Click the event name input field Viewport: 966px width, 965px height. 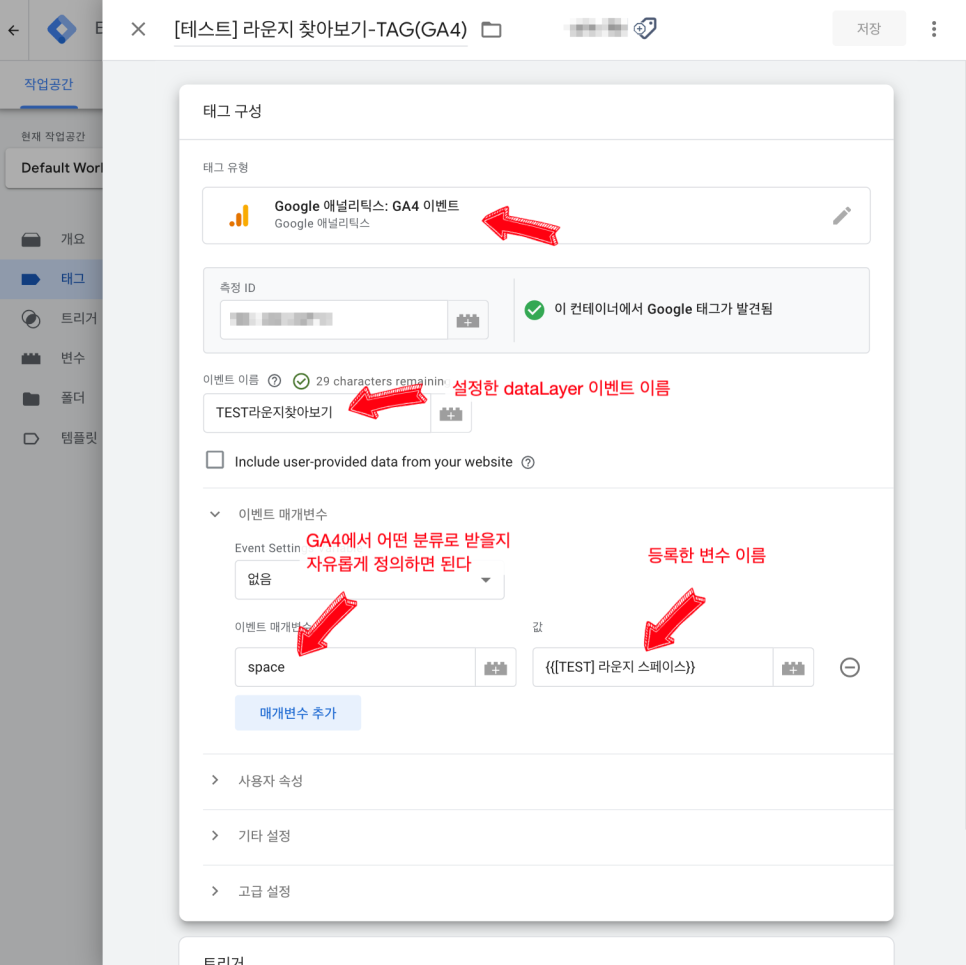(316, 413)
